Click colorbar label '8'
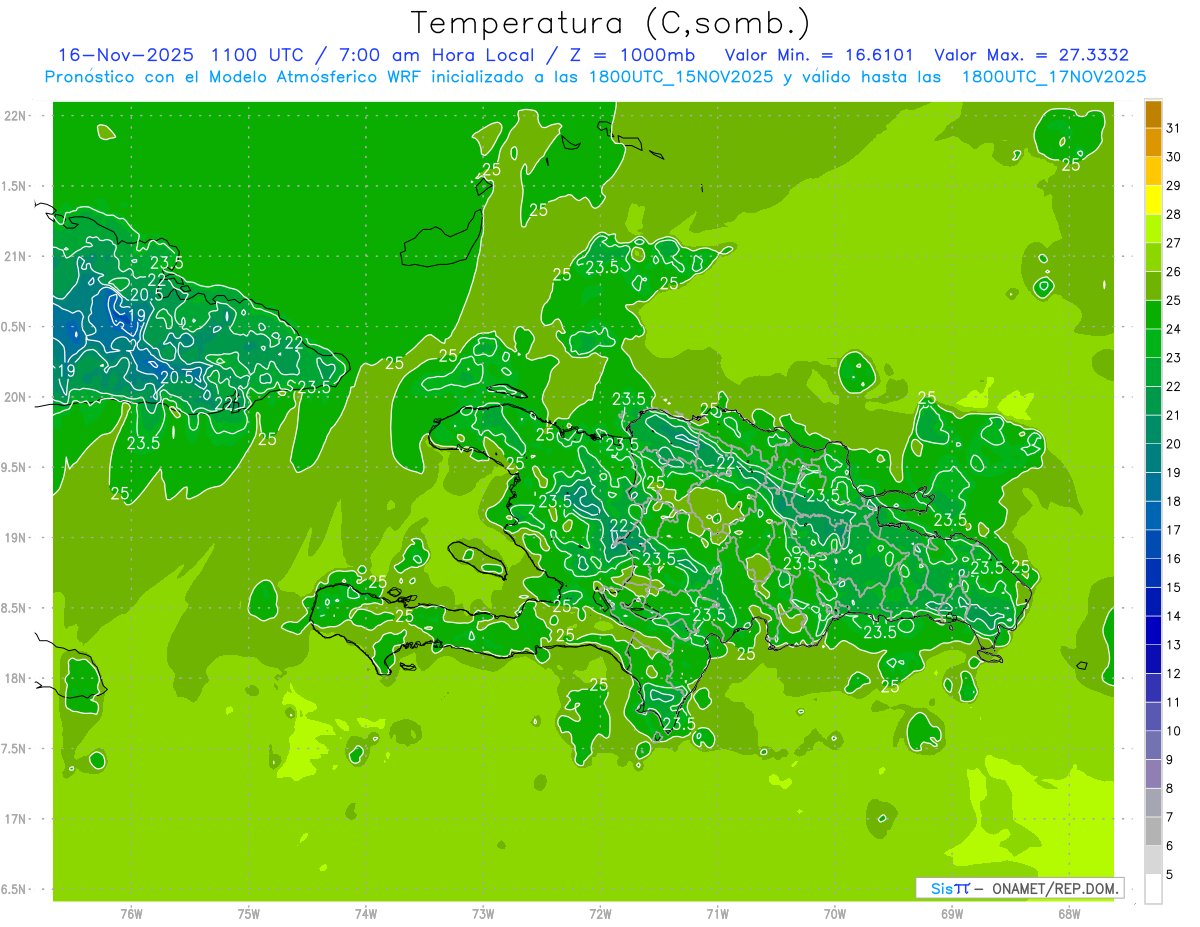Screen dimensions: 1200x927 [x=1170, y=788]
